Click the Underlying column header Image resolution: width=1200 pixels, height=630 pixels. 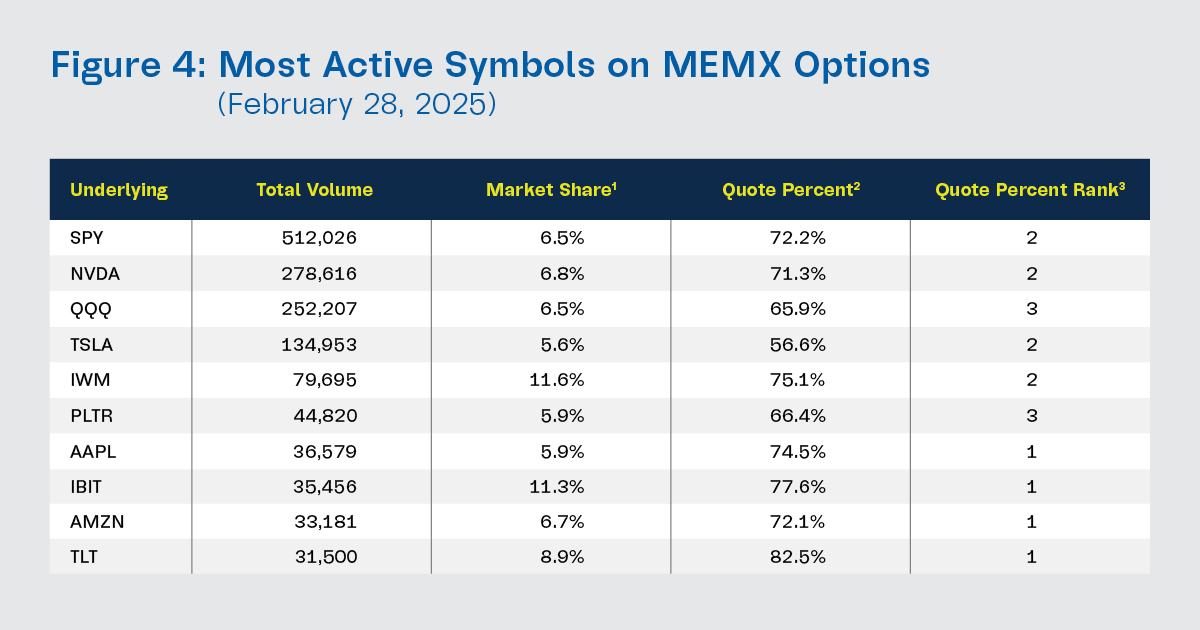tap(118, 189)
